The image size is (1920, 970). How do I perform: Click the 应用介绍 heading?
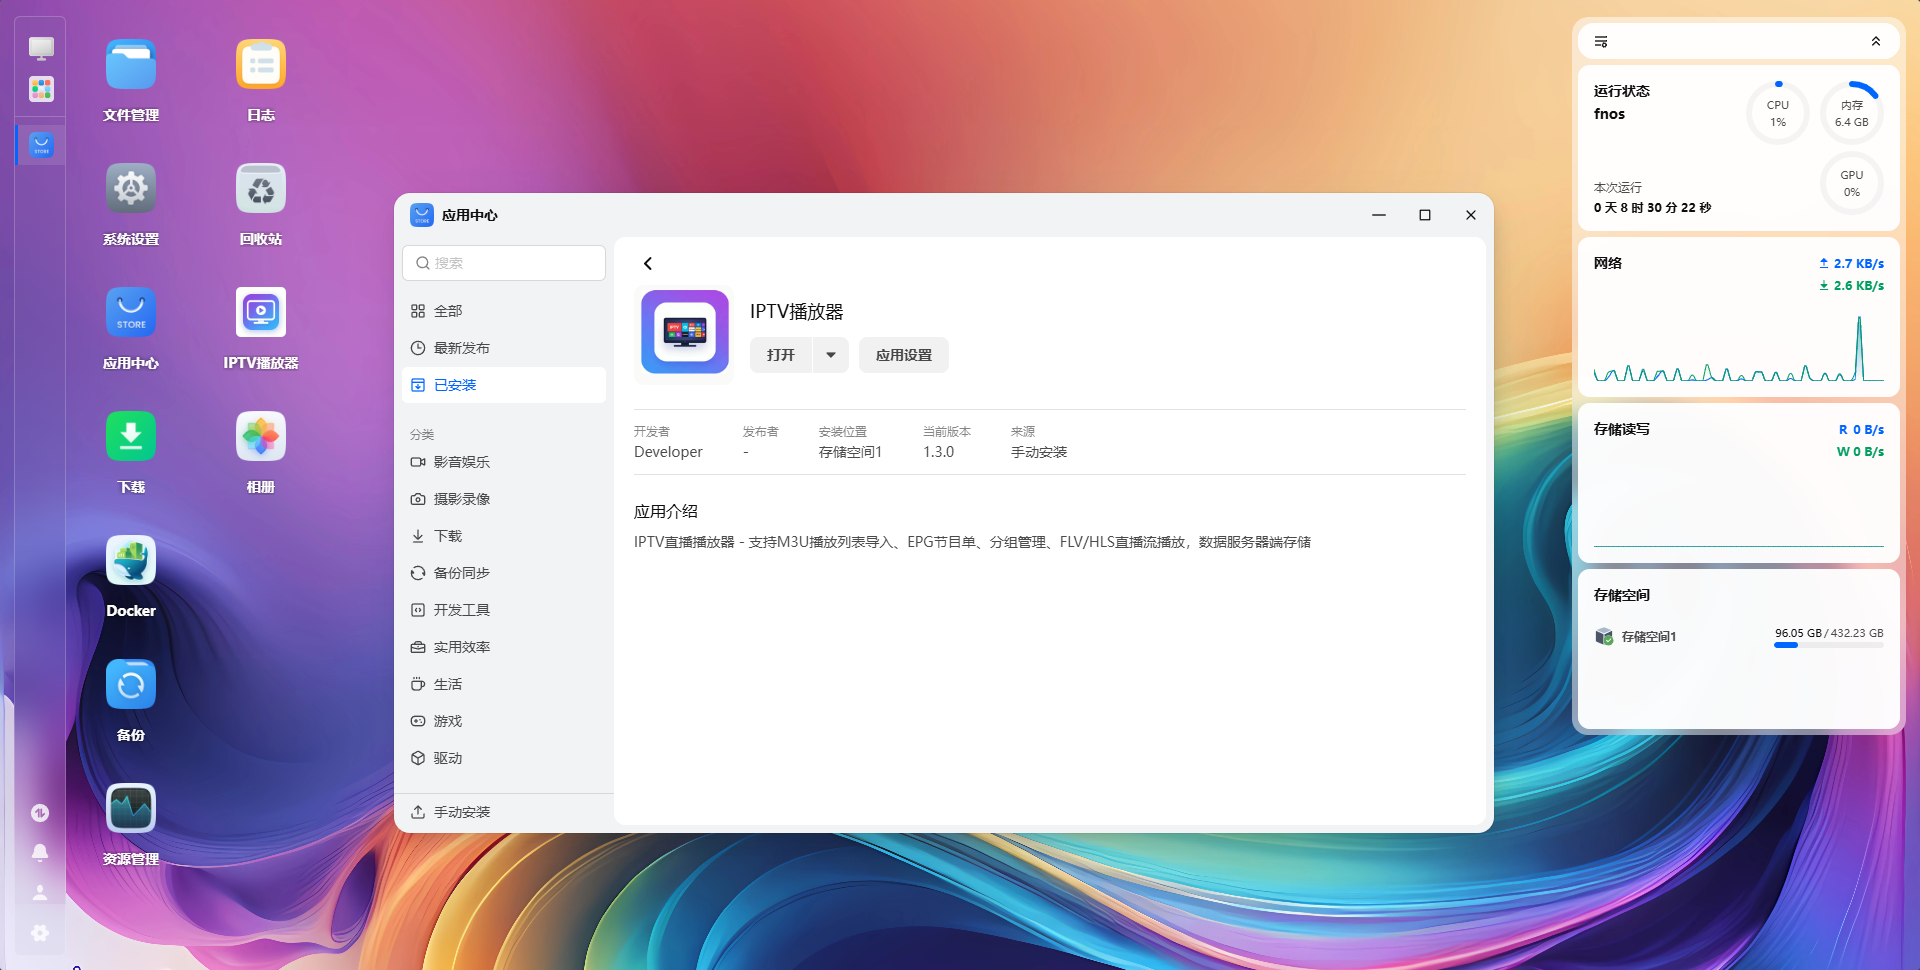pyautogui.click(x=666, y=512)
